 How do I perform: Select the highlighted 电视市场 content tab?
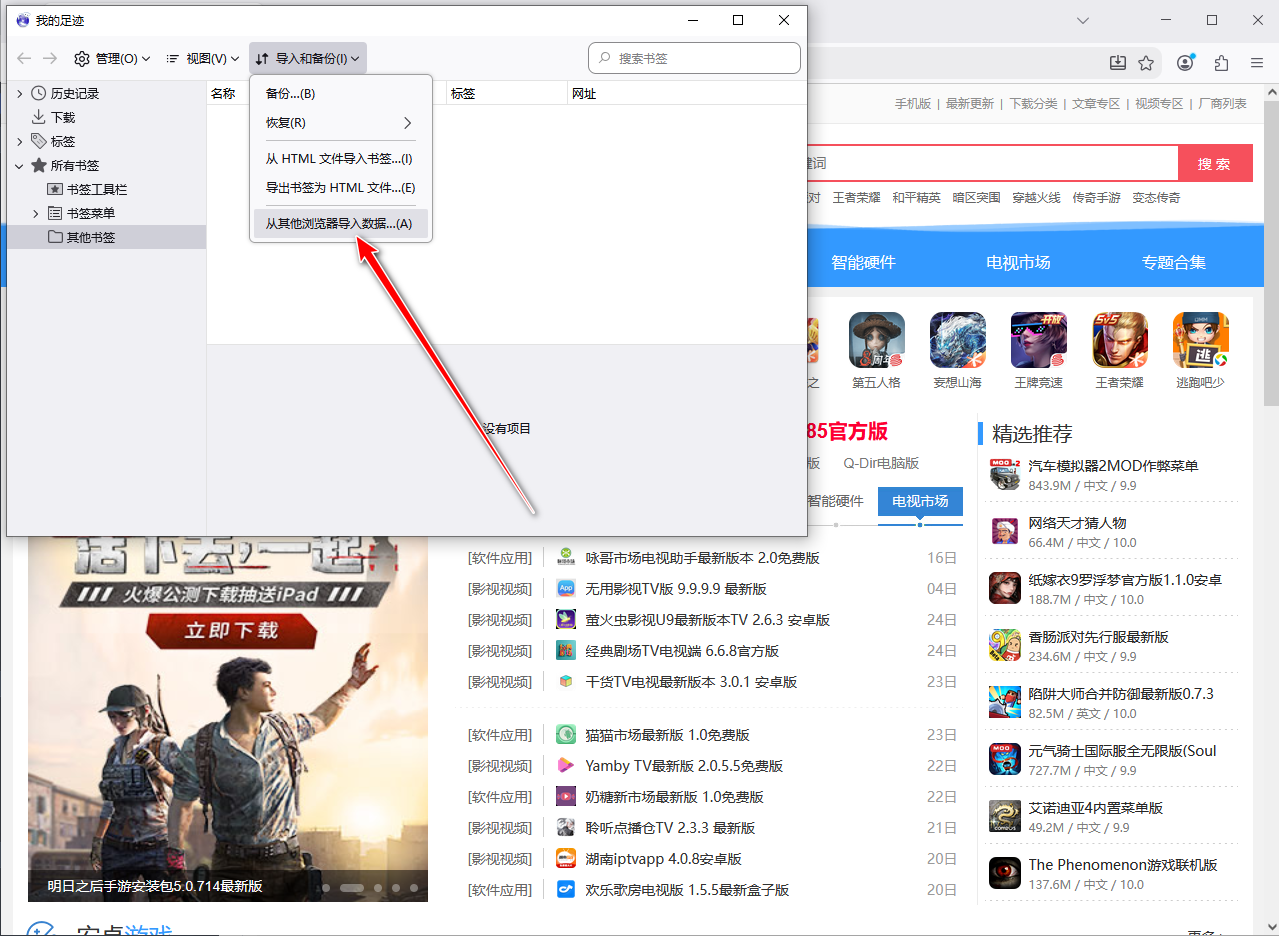point(920,502)
